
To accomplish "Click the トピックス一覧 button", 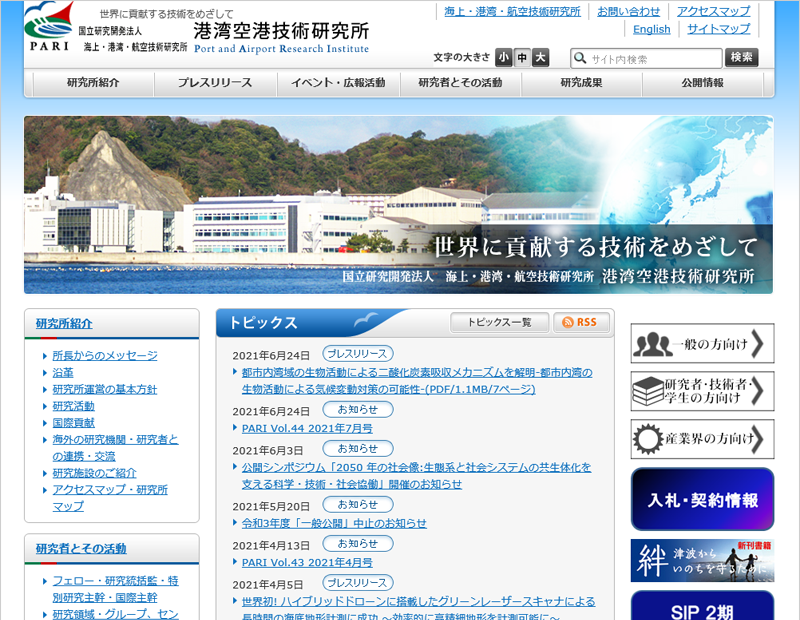I will click(499, 323).
